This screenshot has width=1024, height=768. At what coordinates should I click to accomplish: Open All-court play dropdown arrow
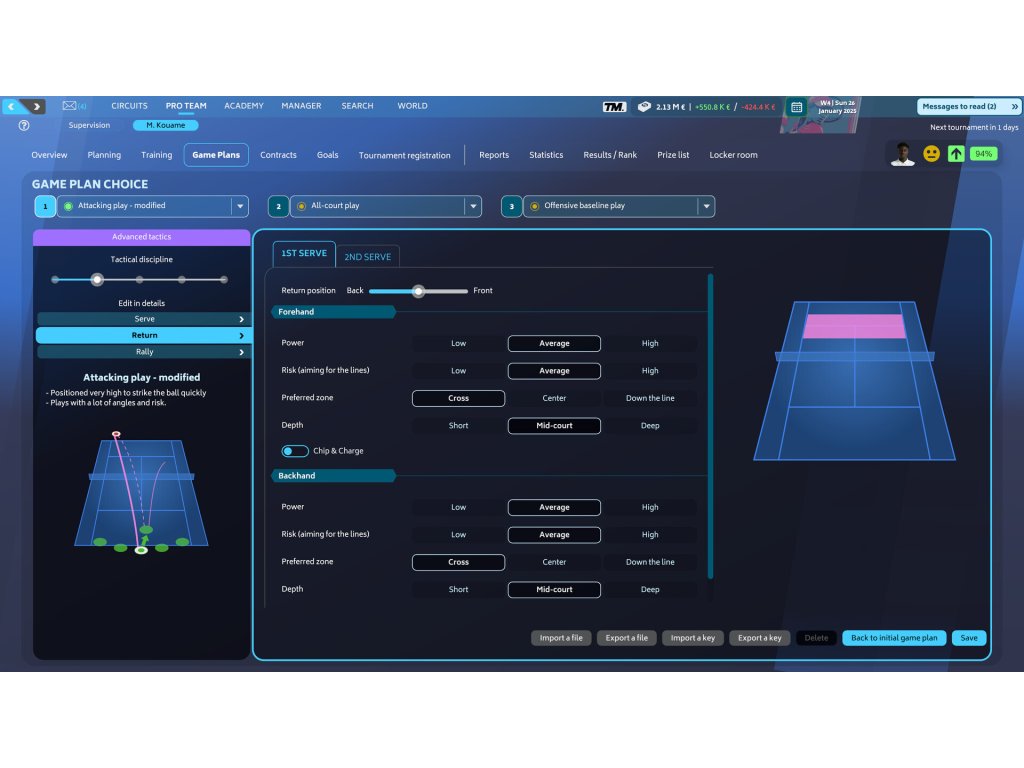pyautogui.click(x=473, y=206)
